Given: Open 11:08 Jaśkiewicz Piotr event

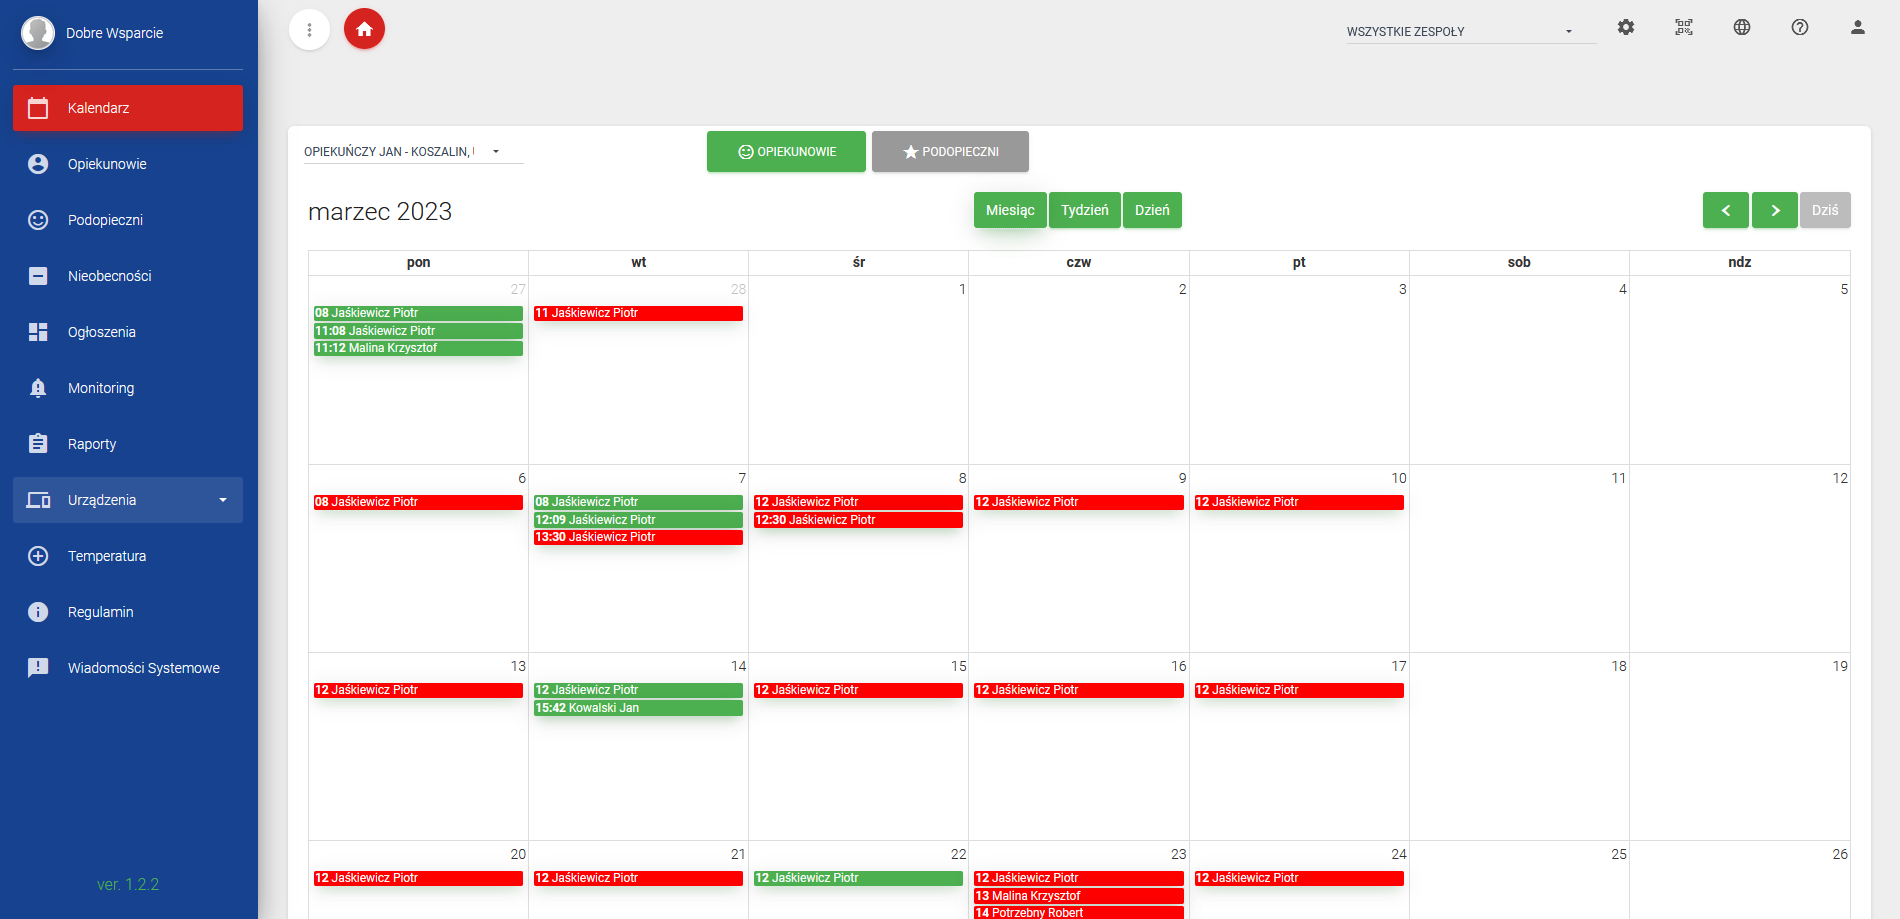Looking at the screenshot, I should [x=418, y=331].
